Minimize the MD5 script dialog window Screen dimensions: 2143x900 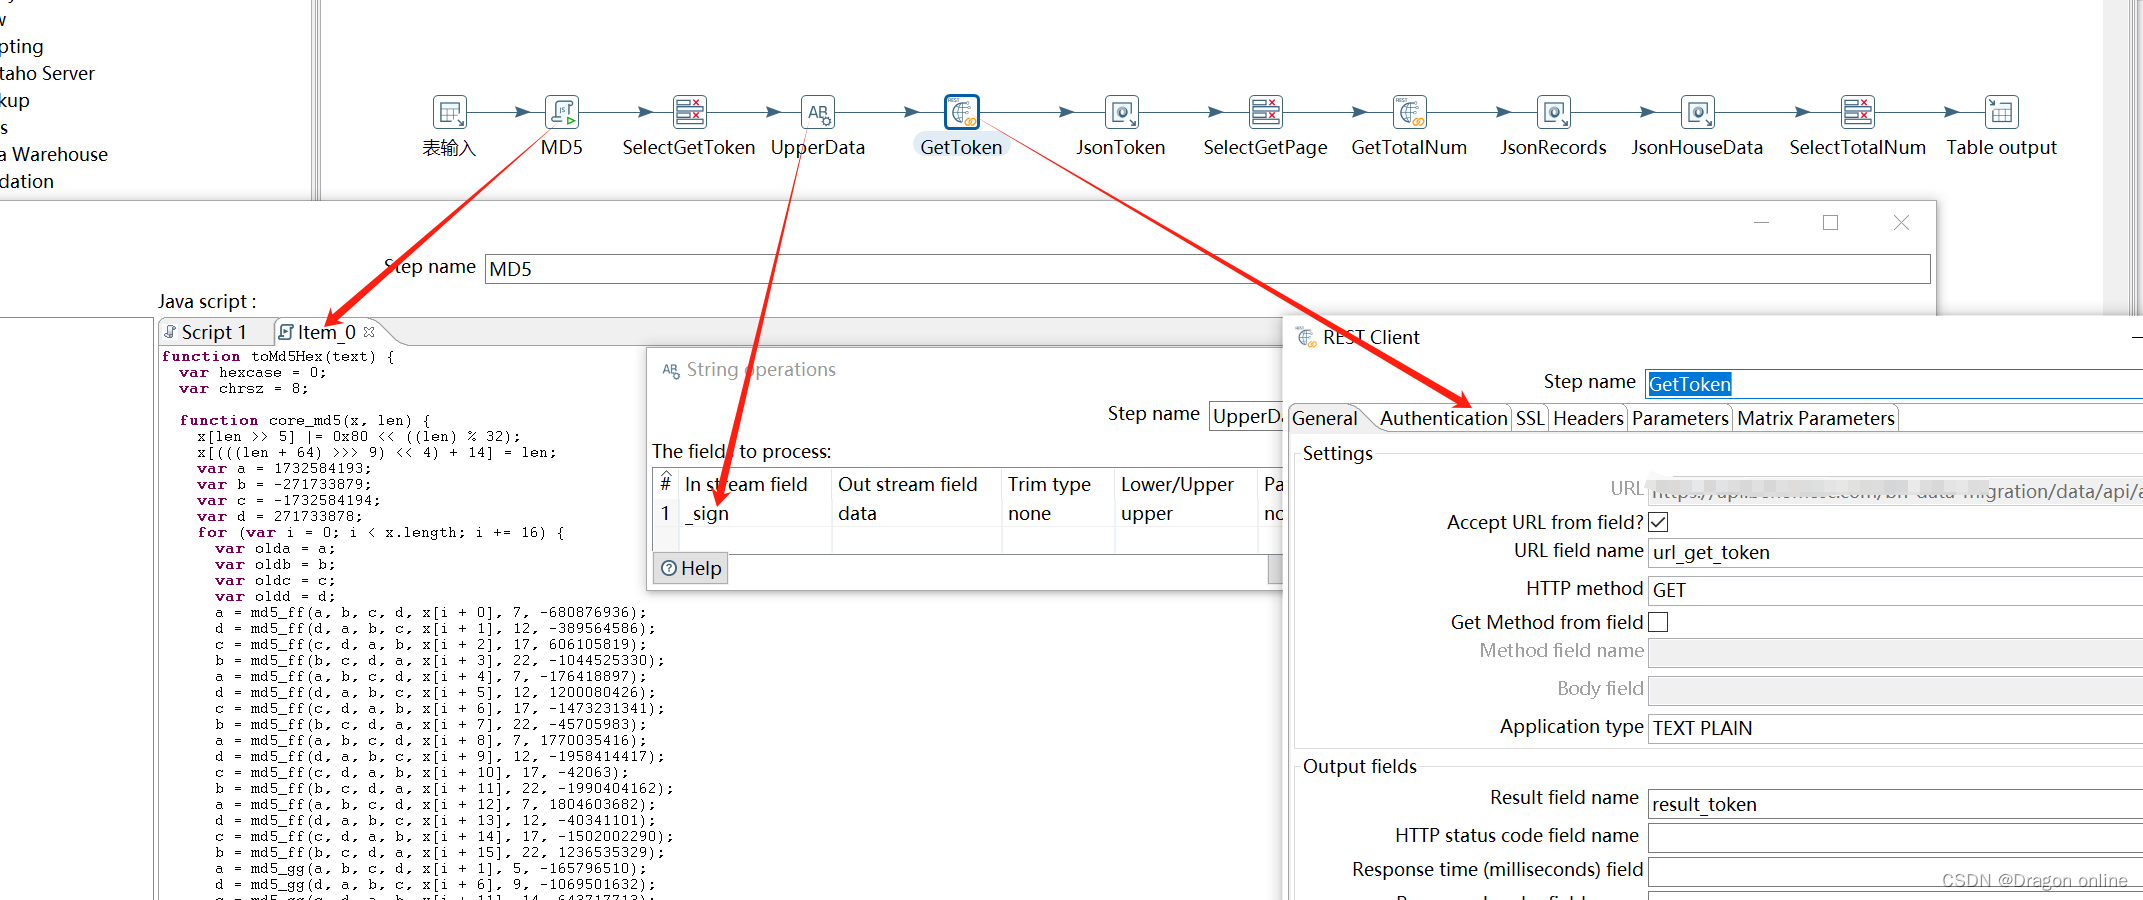(1762, 223)
